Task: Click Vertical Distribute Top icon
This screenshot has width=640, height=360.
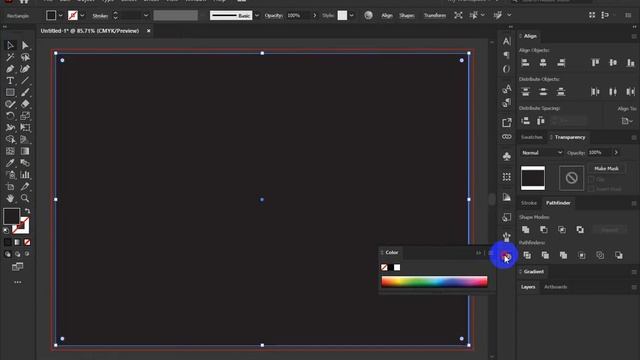Action: pos(525,92)
